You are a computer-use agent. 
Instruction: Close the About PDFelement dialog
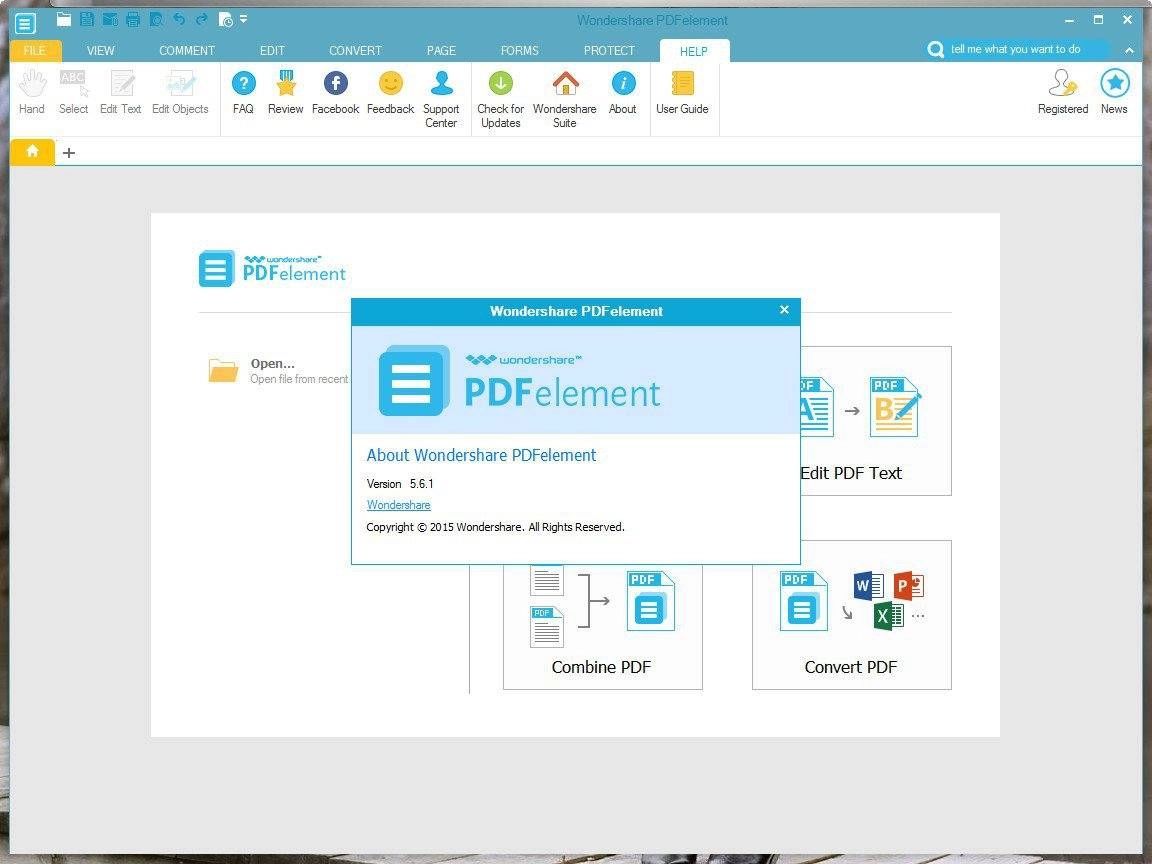784,310
